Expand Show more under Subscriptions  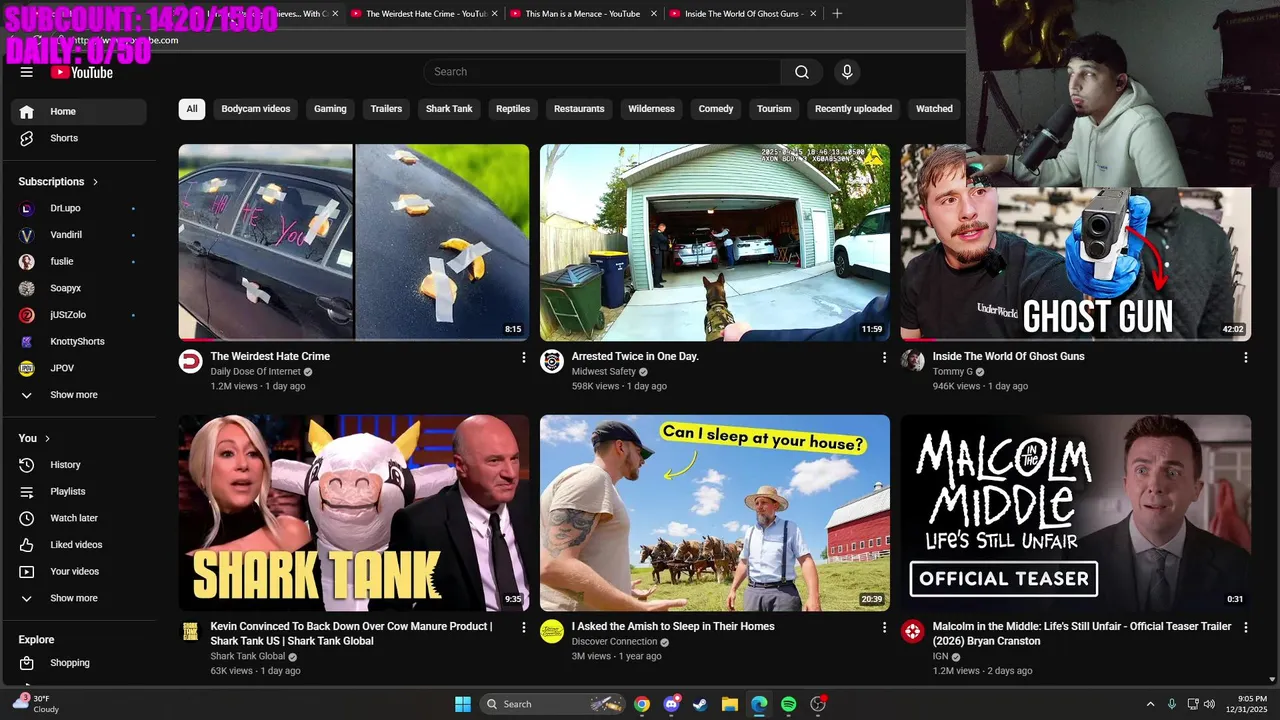pos(79,395)
